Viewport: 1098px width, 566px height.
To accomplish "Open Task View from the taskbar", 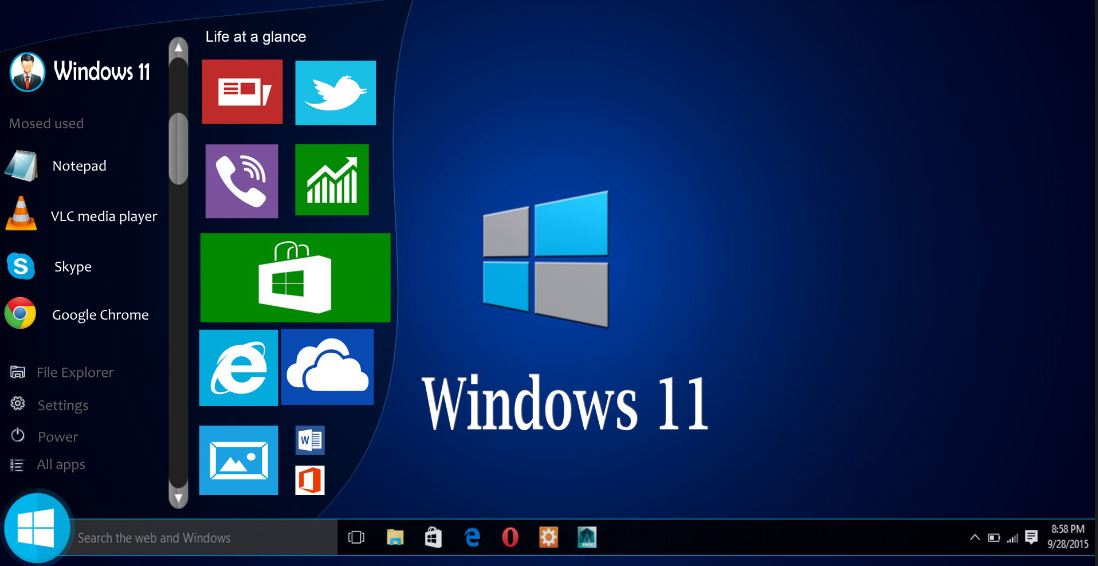I will click(x=356, y=538).
